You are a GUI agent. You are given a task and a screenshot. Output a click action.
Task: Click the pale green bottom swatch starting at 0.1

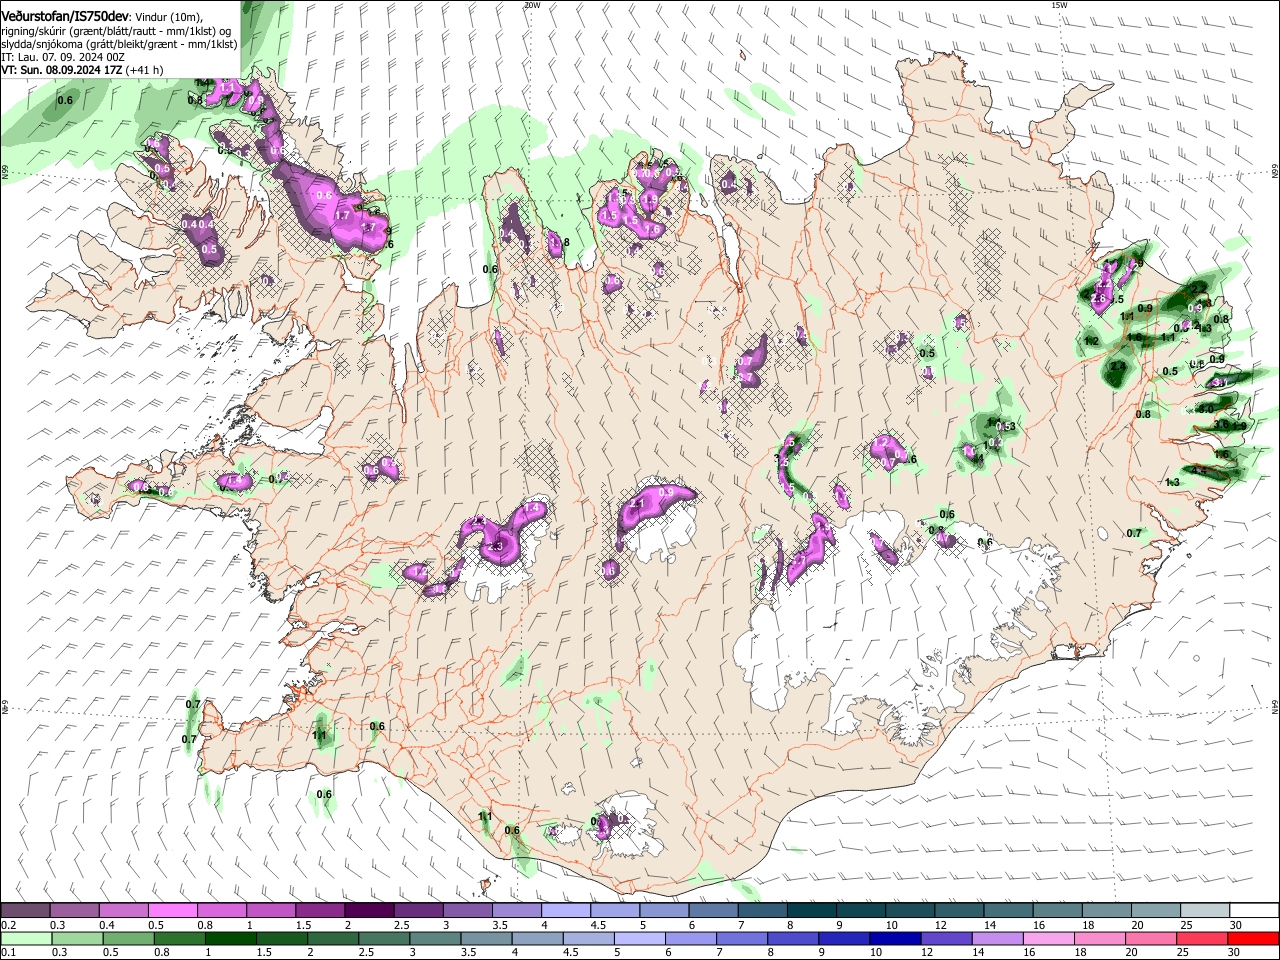26,939
